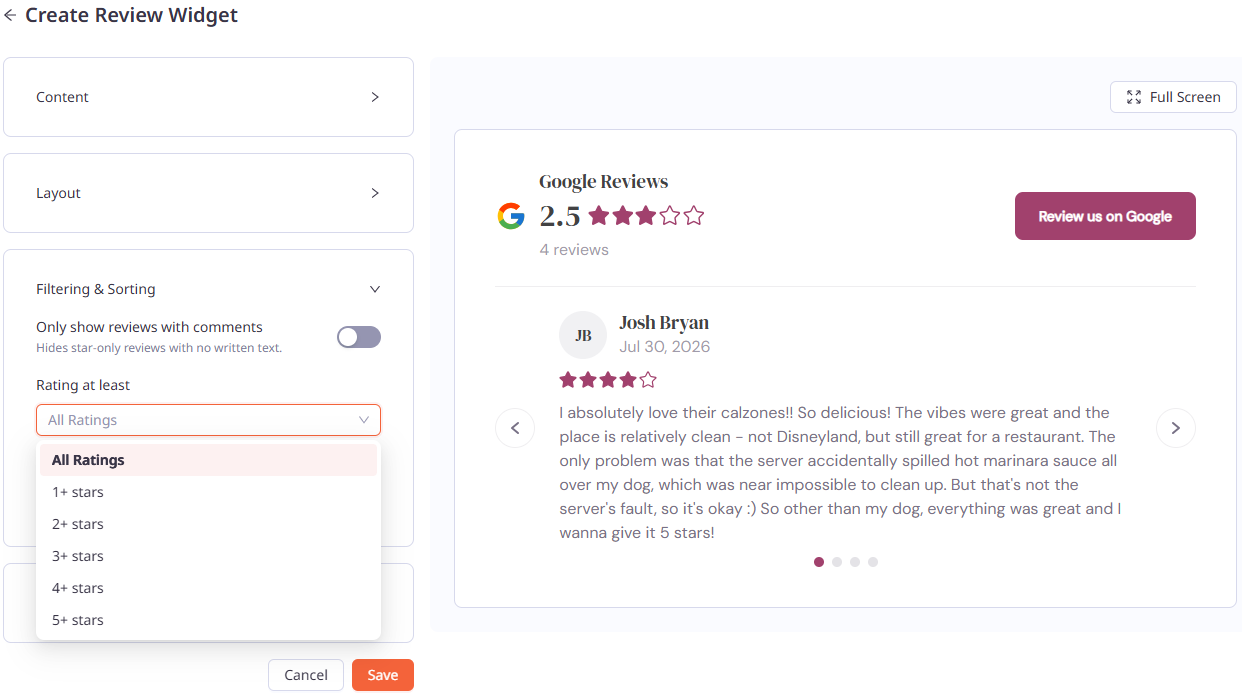Click the JB avatar circle

583,335
